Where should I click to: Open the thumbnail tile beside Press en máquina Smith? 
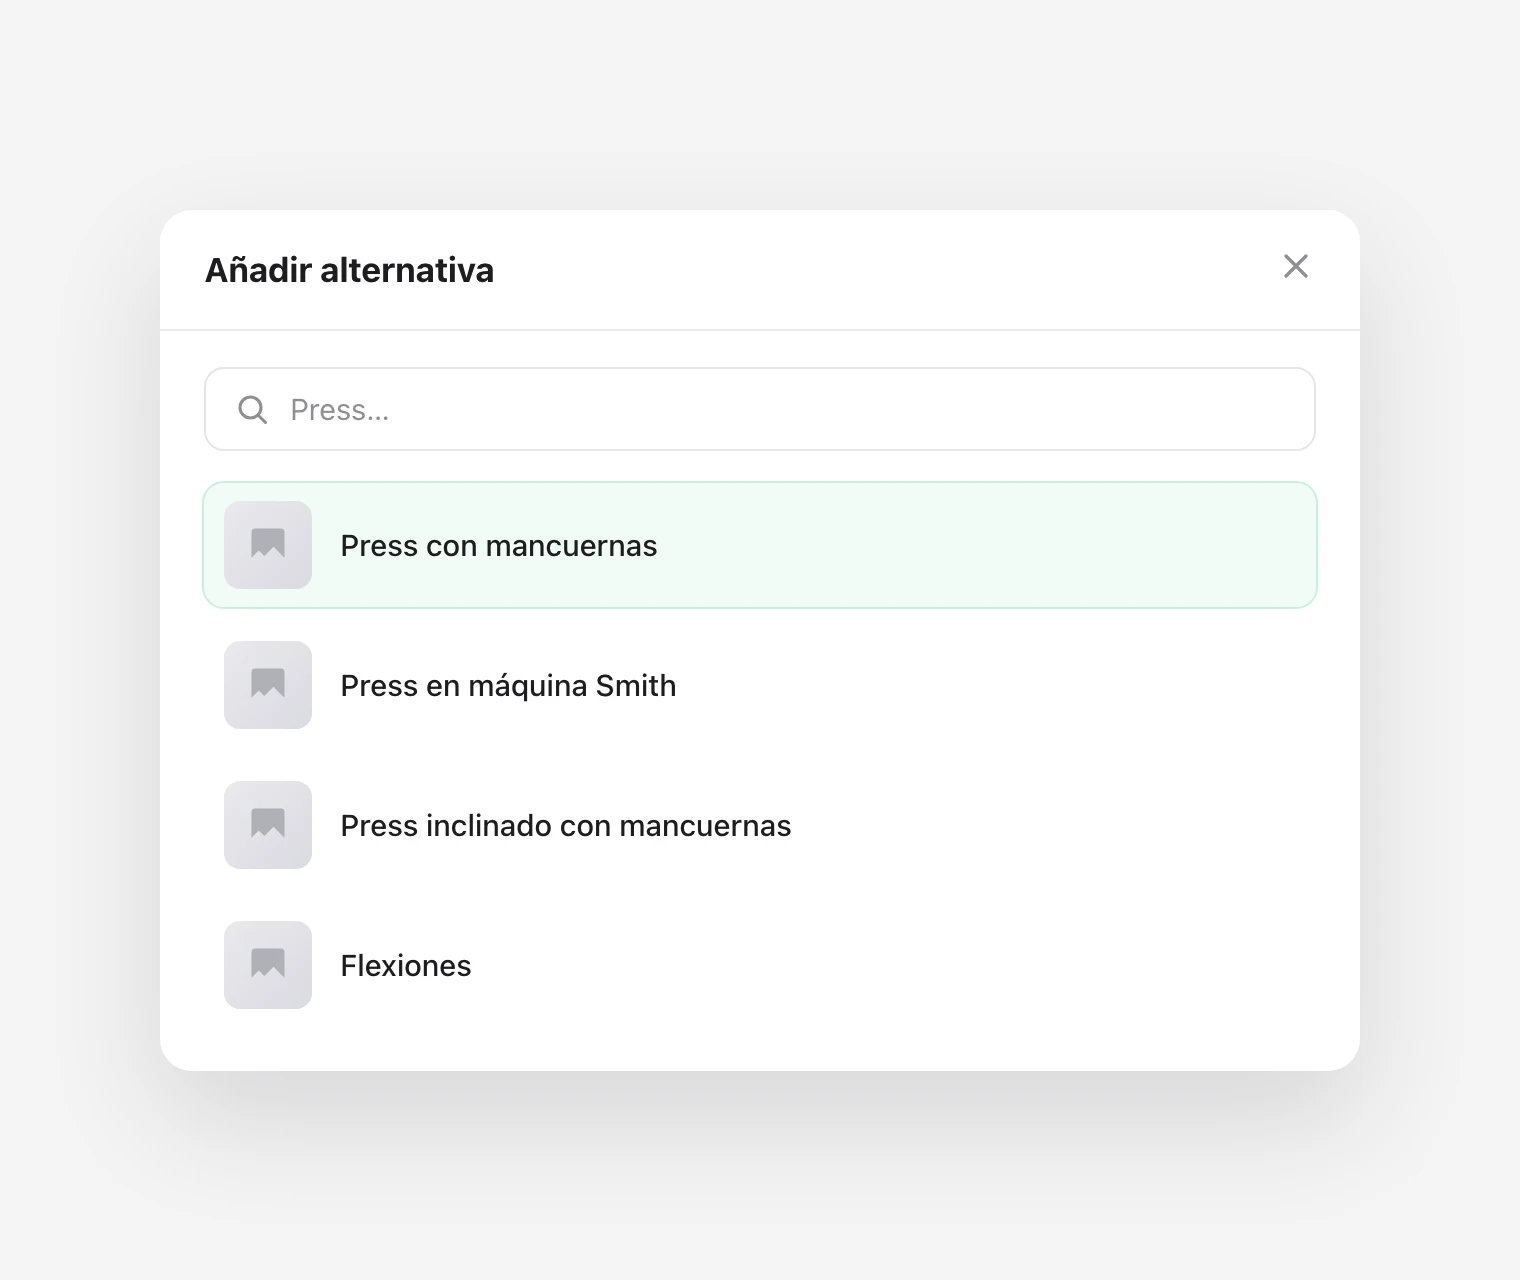268,685
